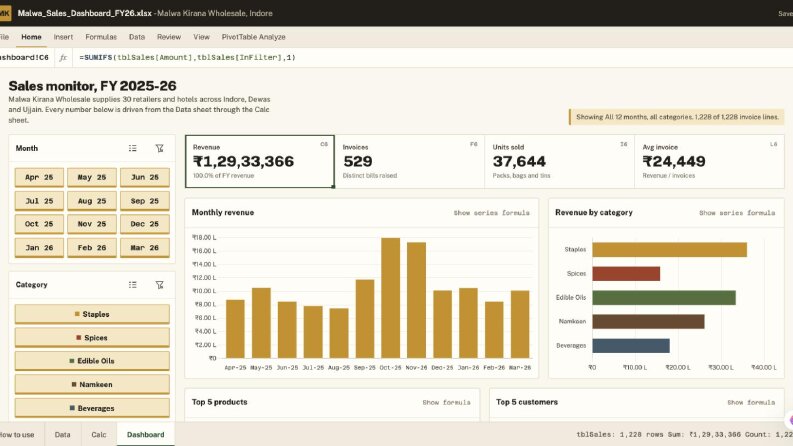Toggle multi-select in Month slicer
The height and width of the screenshot is (446, 793).
(x=133, y=148)
